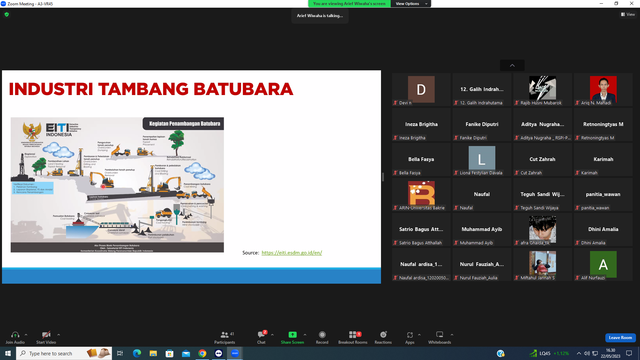Viewport: 640px width, 360px height.
Task: Click the Ineza Brigitha participant tile
Action: (x=421, y=124)
